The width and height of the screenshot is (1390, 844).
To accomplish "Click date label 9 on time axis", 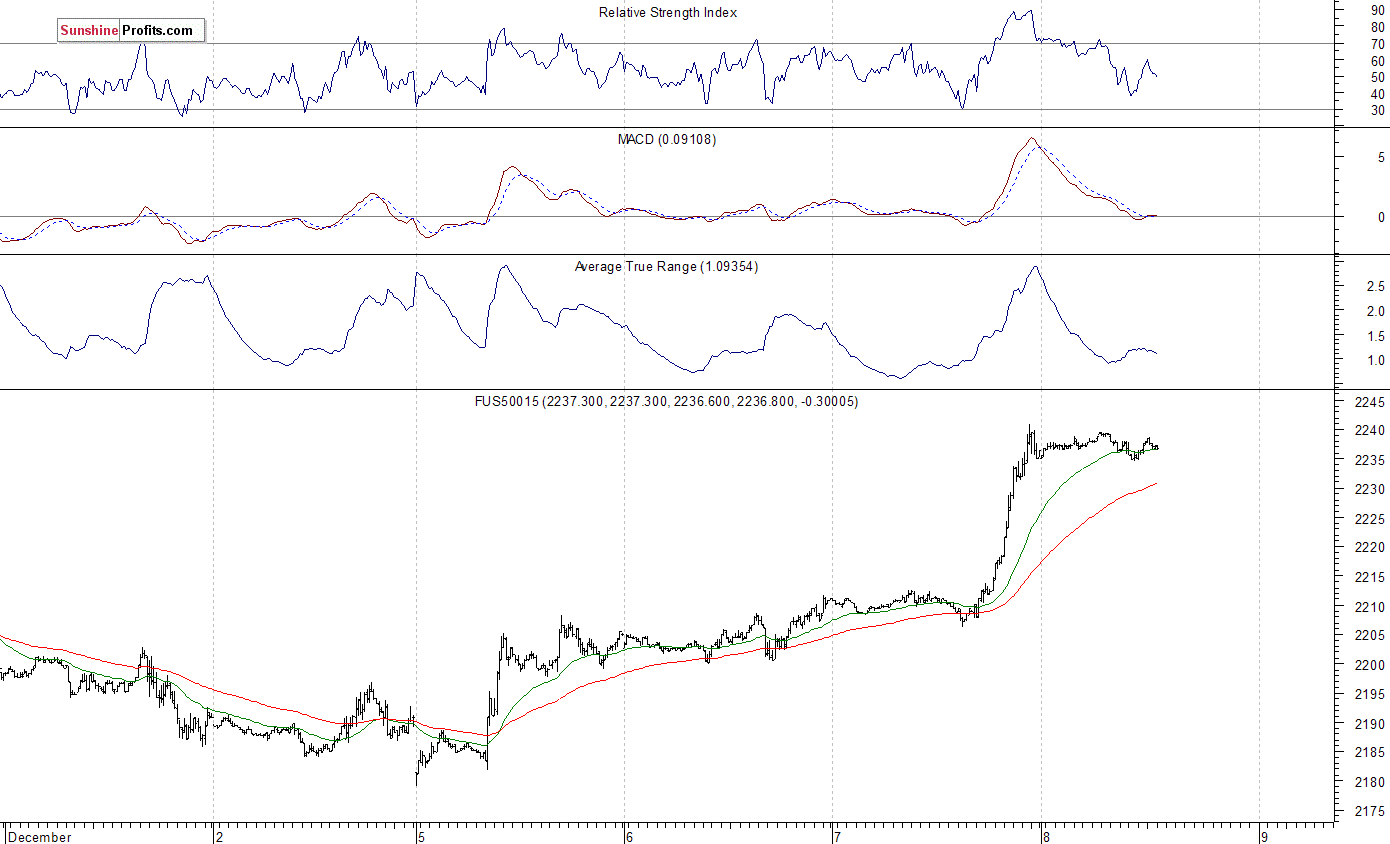I will [x=1263, y=838].
